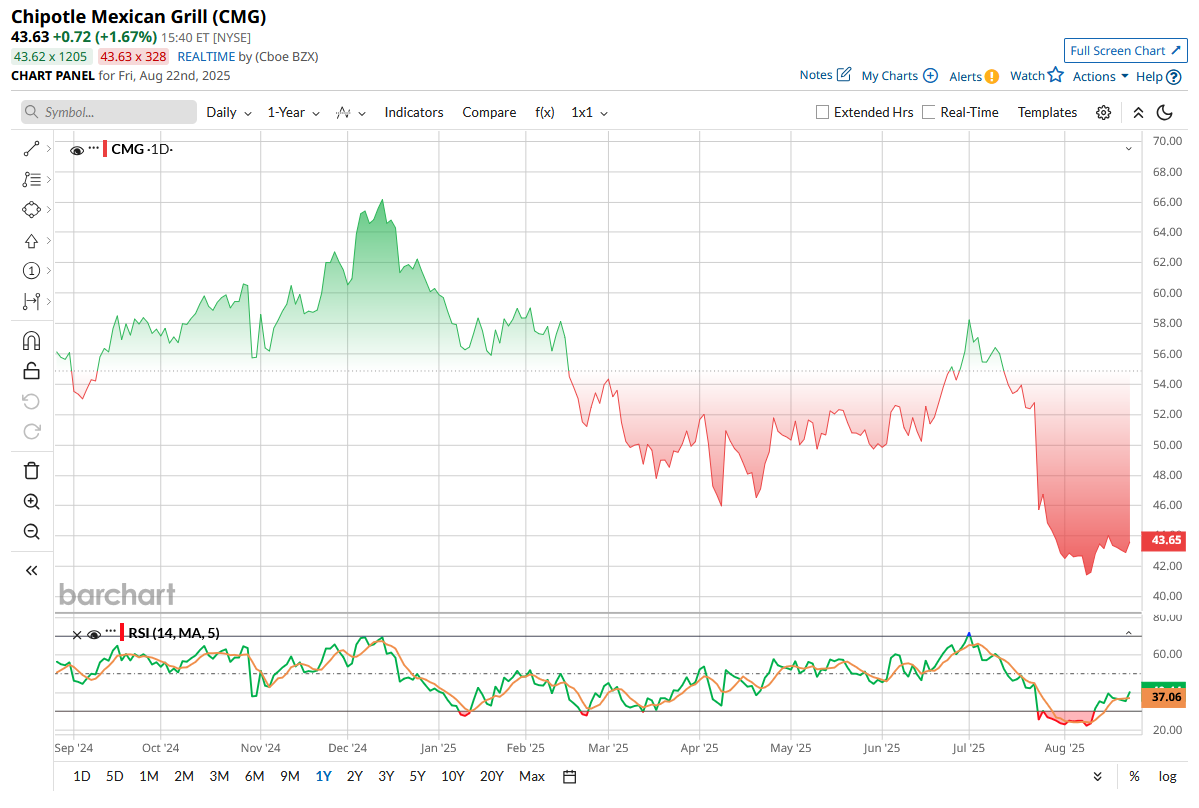Toggle the magnet snap mode

pyautogui.click(x=31, y=340)
